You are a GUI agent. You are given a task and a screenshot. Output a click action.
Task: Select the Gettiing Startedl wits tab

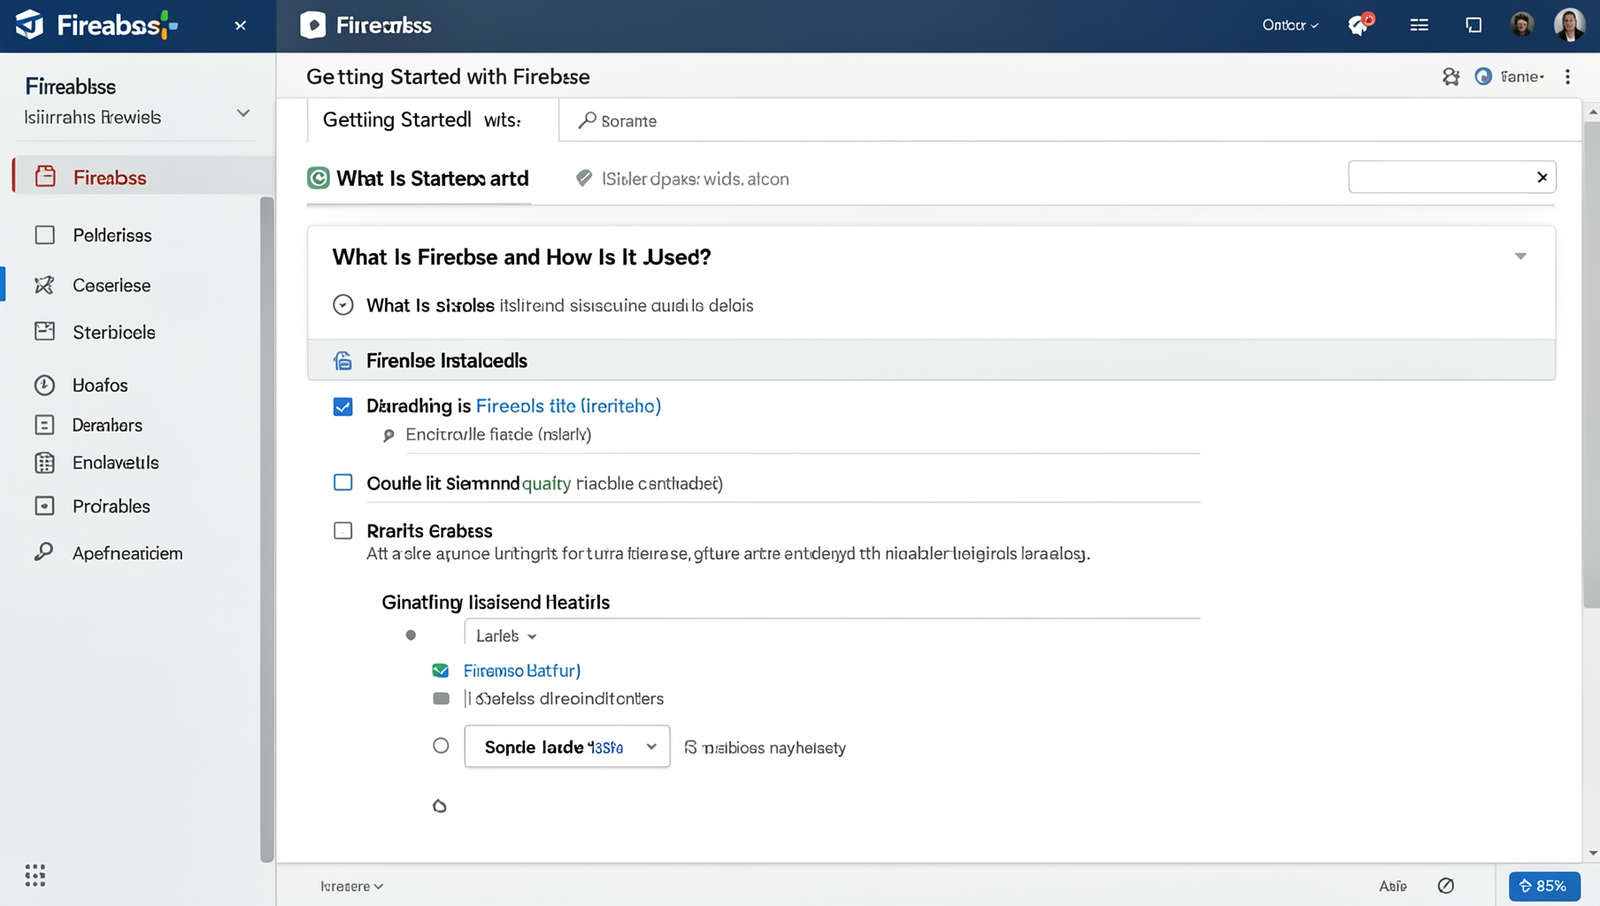click(x=432, y=120)
